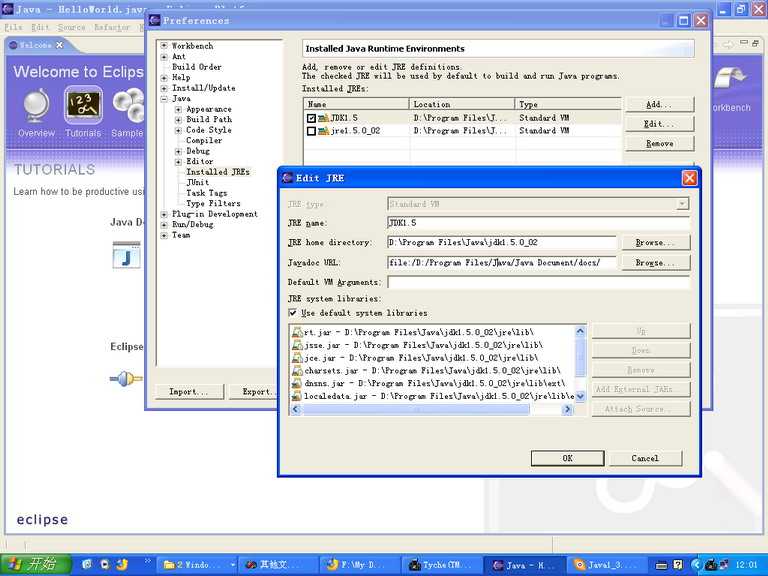Expand the Workbench tree node
The height and width of the screenshot is (576, 768).
point(164,46)
